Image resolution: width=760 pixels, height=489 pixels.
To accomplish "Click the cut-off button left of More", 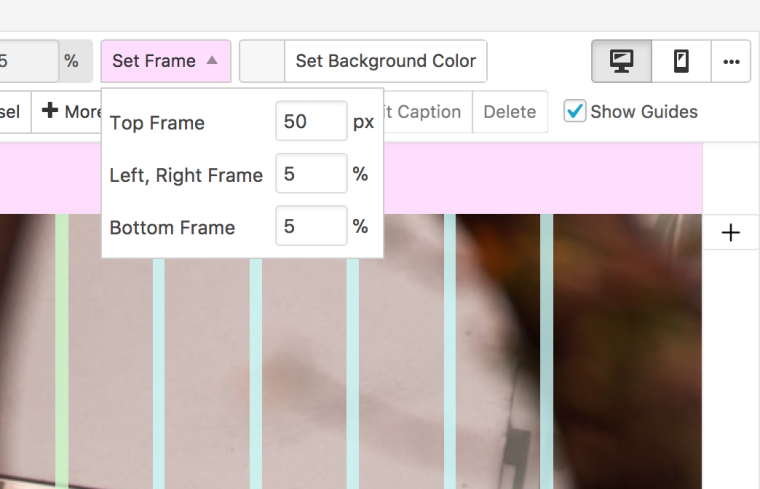I will coord(12,112).
